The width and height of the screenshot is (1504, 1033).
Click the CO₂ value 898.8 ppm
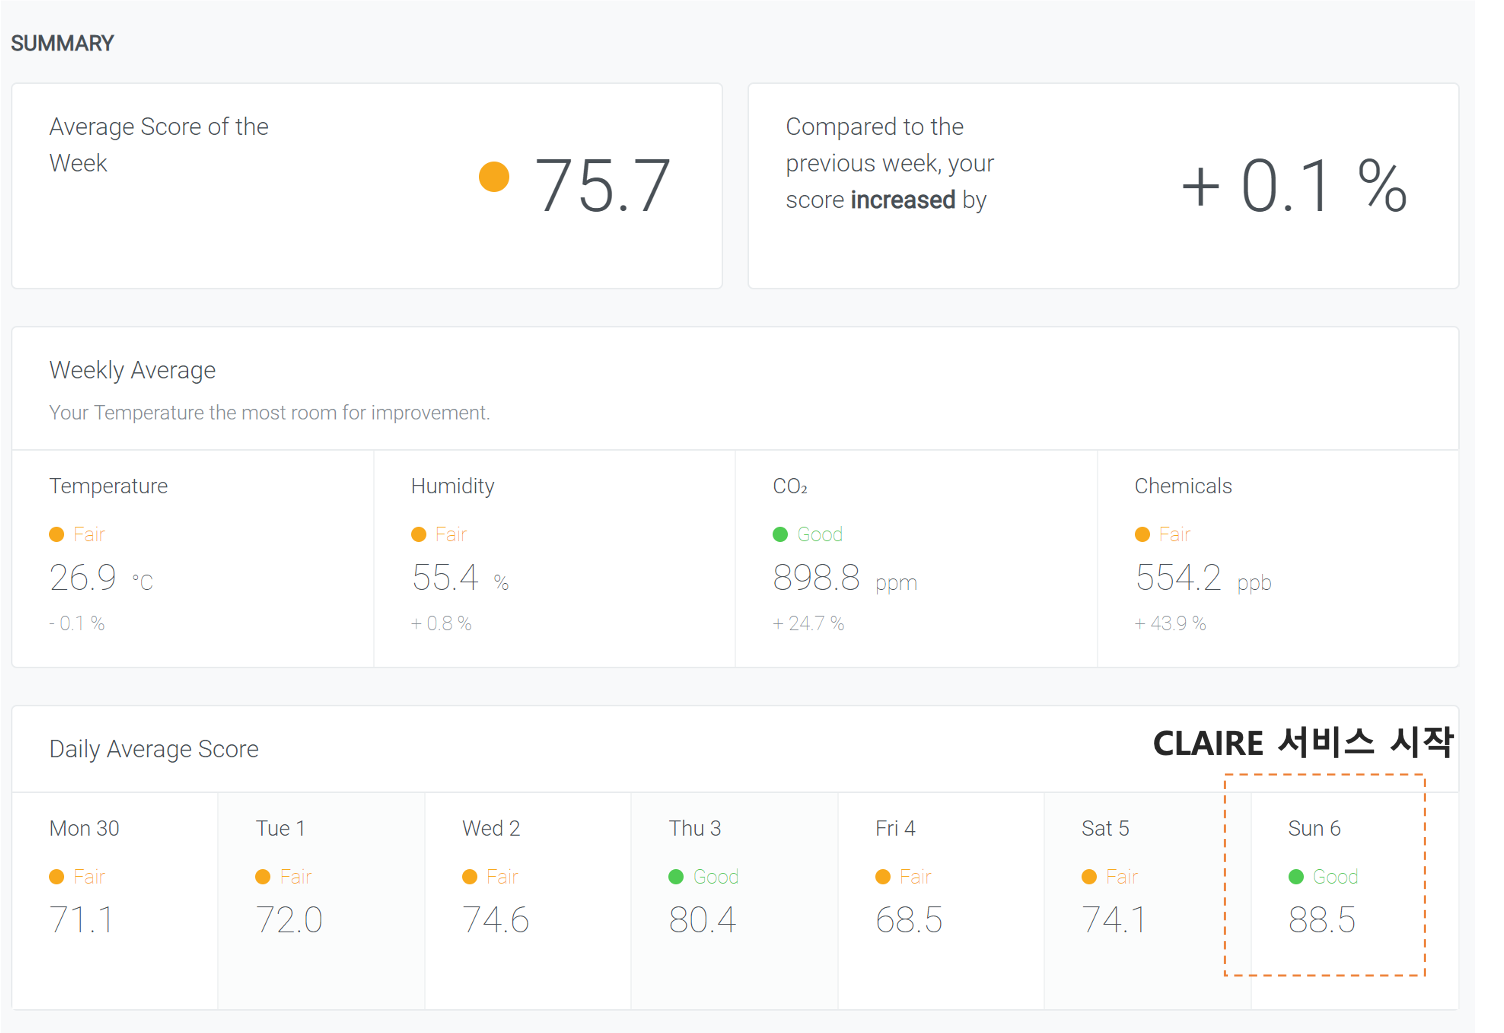pyautogui.click(x=845, y=578)
